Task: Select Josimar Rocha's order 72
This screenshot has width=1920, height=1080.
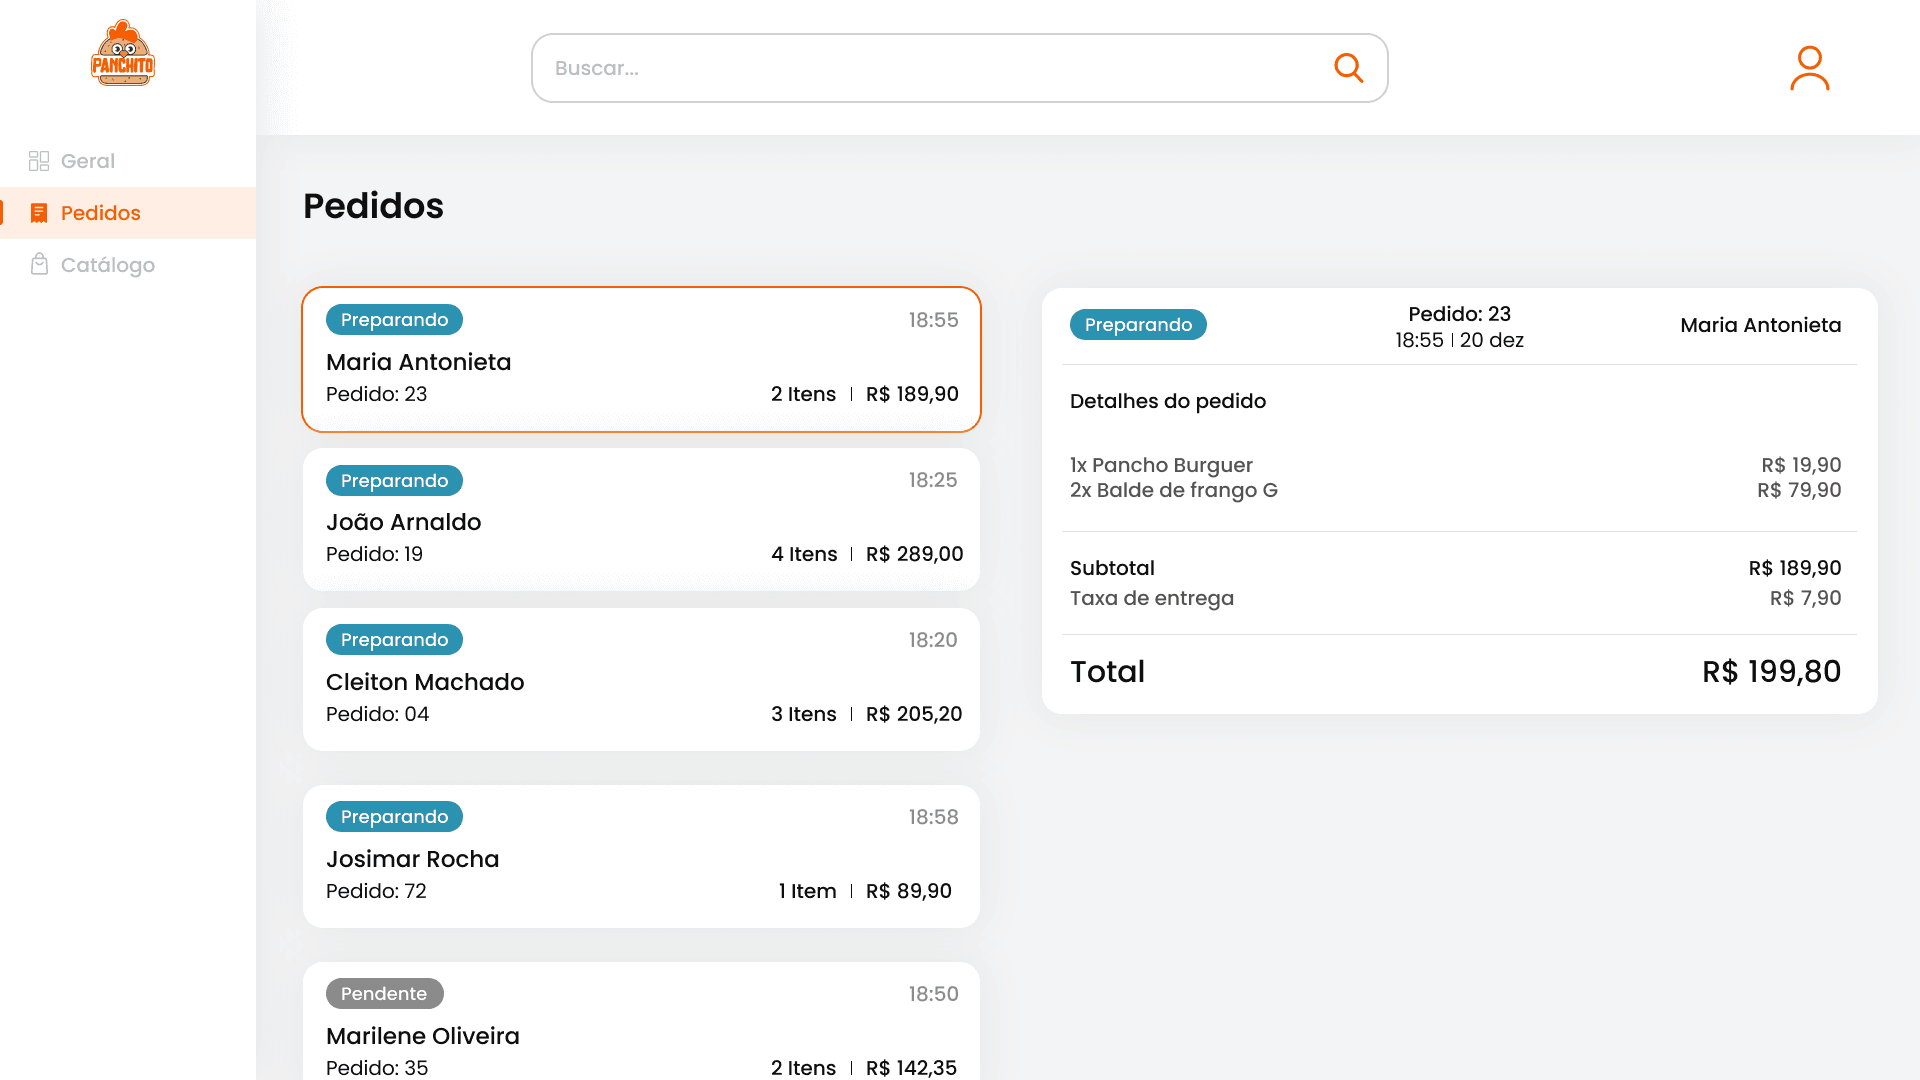Action: pyautogui.click(x=641, y=857)
